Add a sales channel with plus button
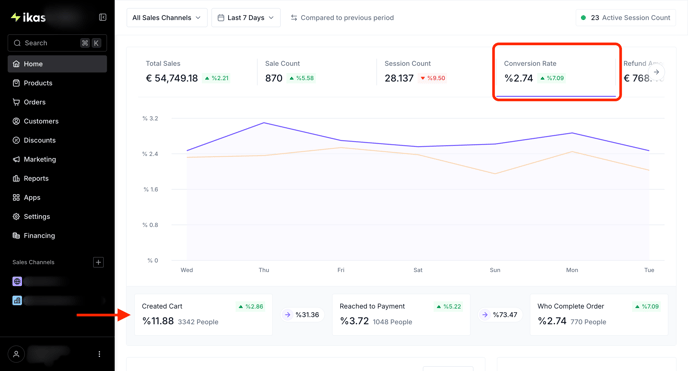This screenshot has width=688, height=371. [x=98, y=262]
